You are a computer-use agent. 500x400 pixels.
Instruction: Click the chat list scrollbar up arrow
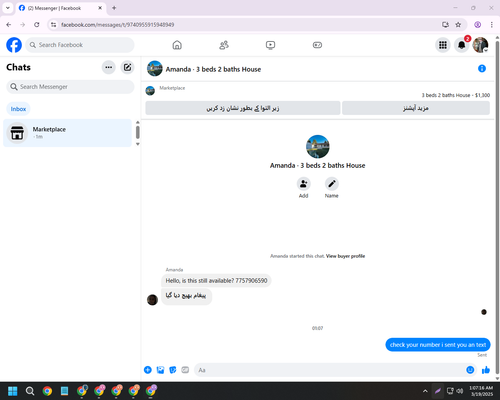click(138, 122)
